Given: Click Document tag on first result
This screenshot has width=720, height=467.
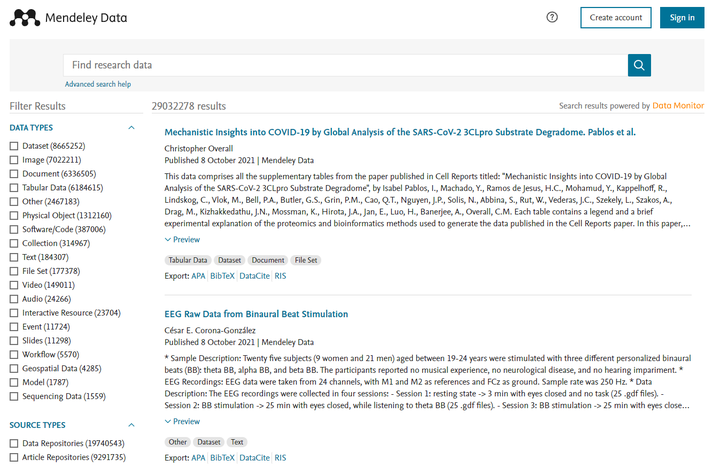Looking at the screenshot, I should point(268,260).
